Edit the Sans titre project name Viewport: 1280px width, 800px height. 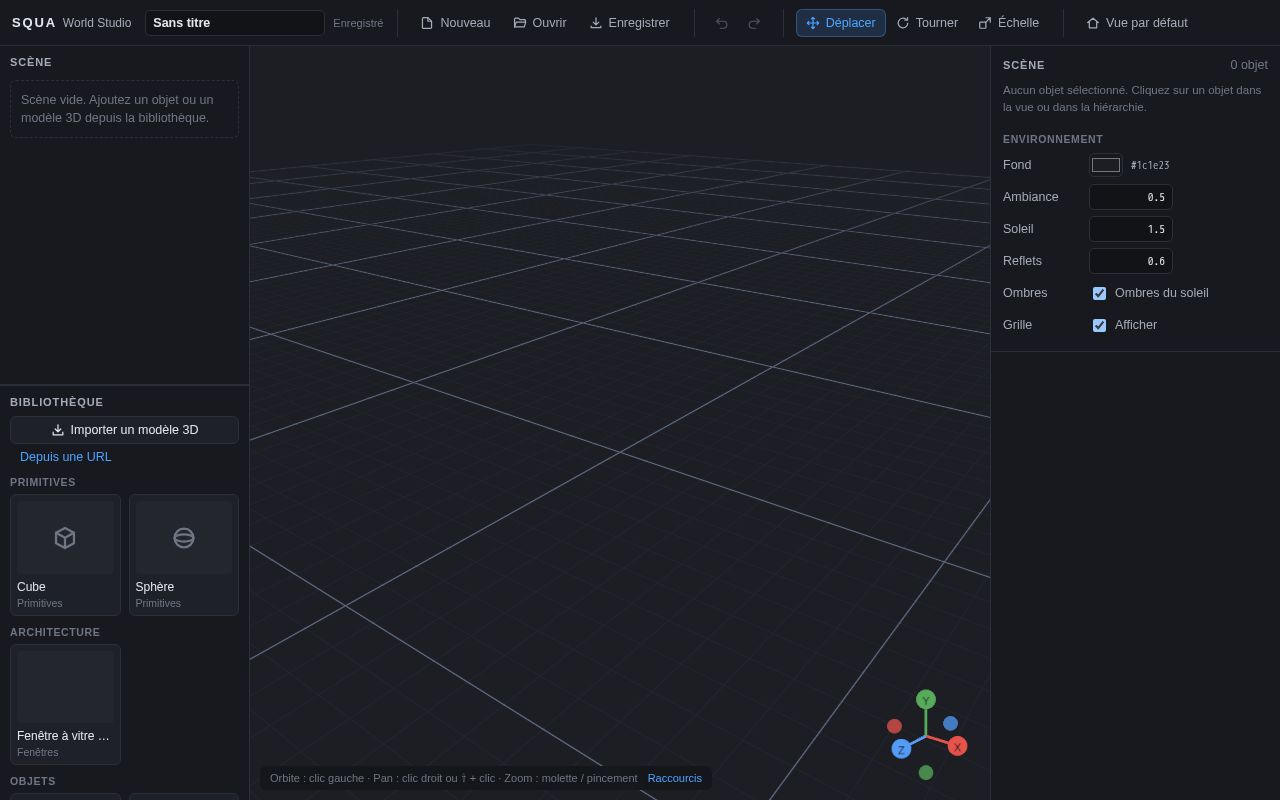tap(235, 23)
